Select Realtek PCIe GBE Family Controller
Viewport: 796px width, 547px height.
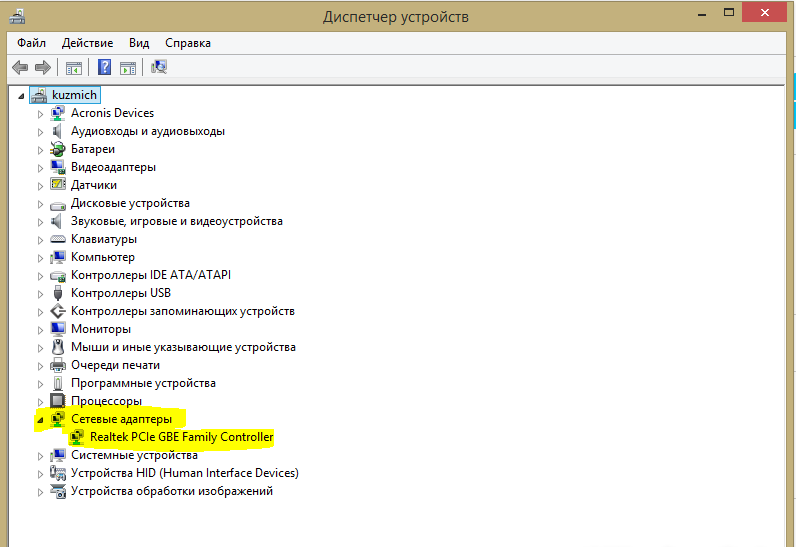pos(181,437)
